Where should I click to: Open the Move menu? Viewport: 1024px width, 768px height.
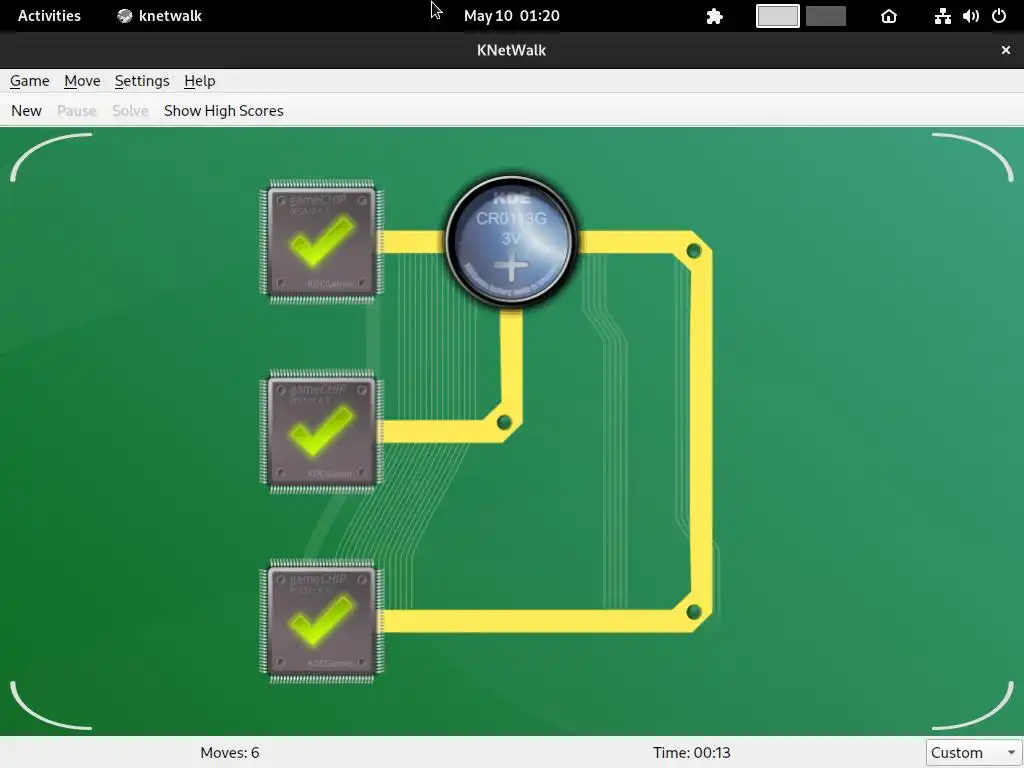point(82,81)
